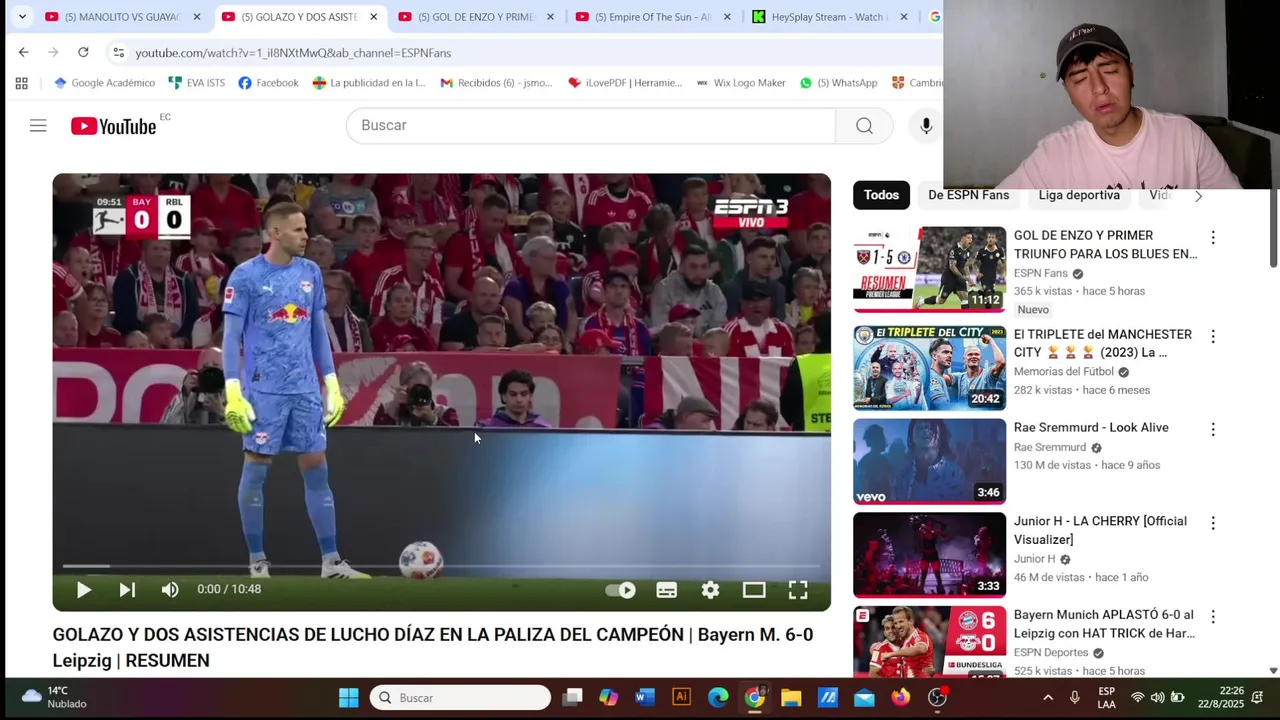Open Bayern Munich APLASTÓ 6-0 video title
This screenshot has height=720, width=1280.
coord(1104,624)
